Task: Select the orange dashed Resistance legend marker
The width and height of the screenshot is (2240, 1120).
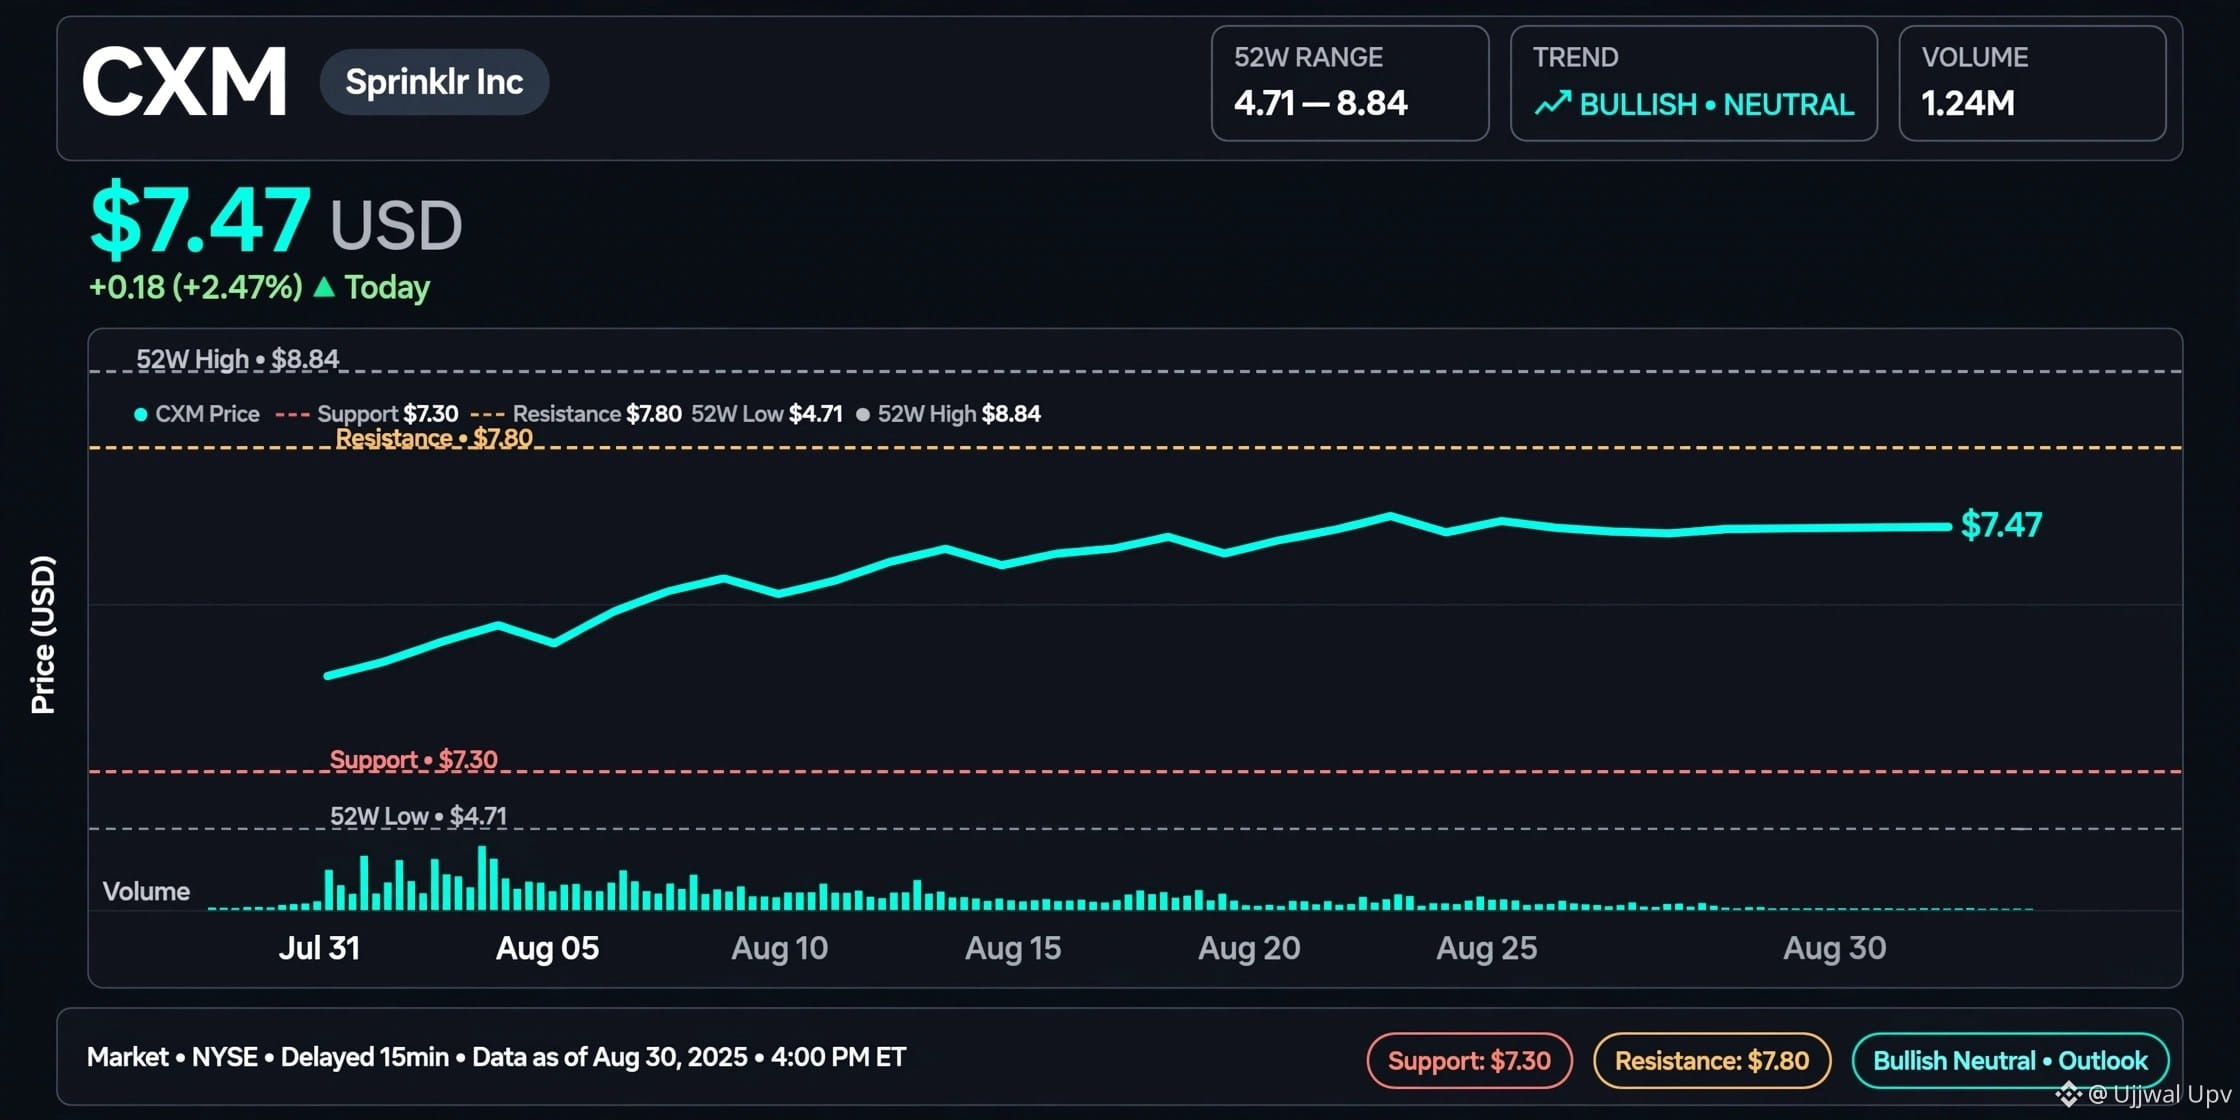Action: 487,414
